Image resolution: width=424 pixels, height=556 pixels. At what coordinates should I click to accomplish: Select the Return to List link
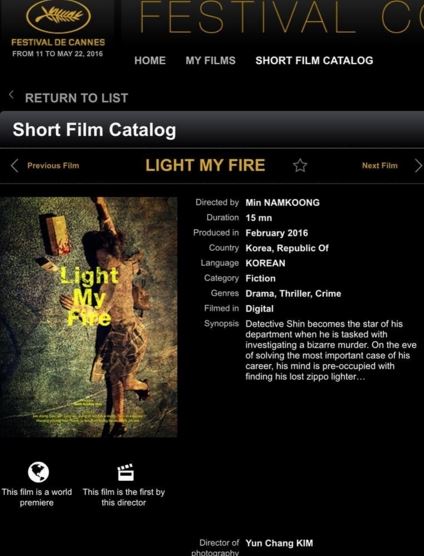pos(77,98)
